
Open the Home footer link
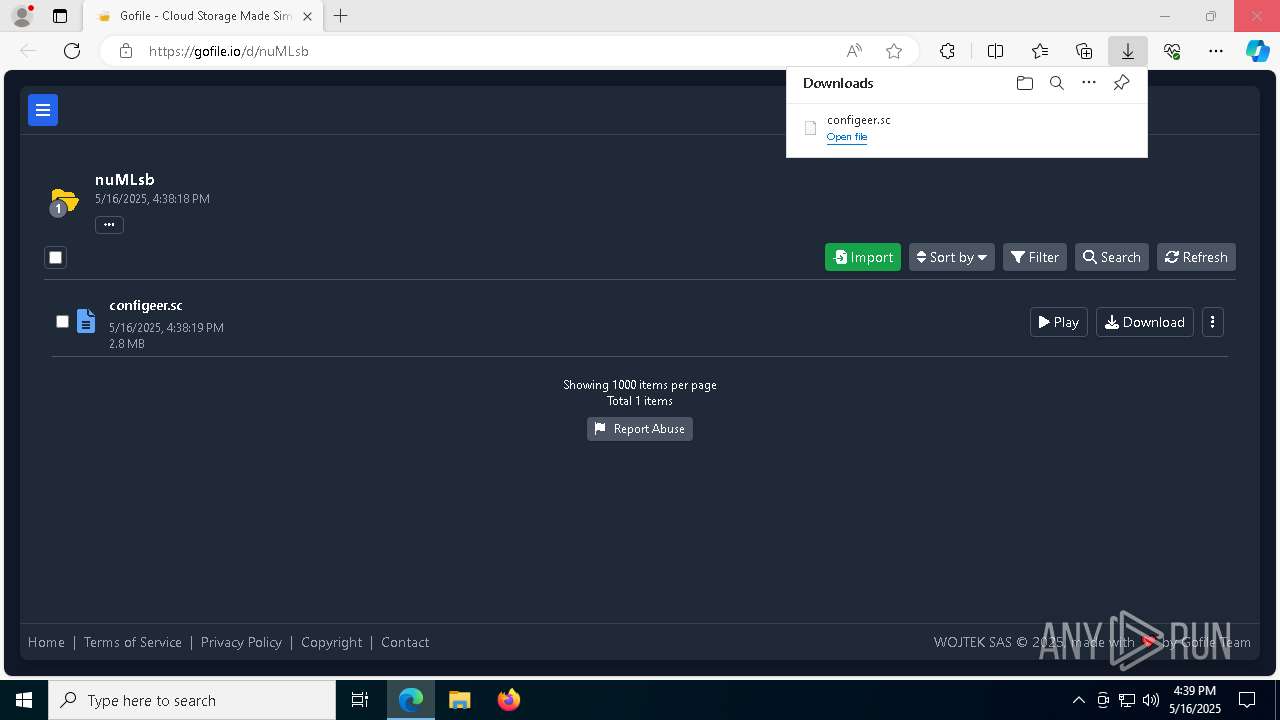[46, 642]
